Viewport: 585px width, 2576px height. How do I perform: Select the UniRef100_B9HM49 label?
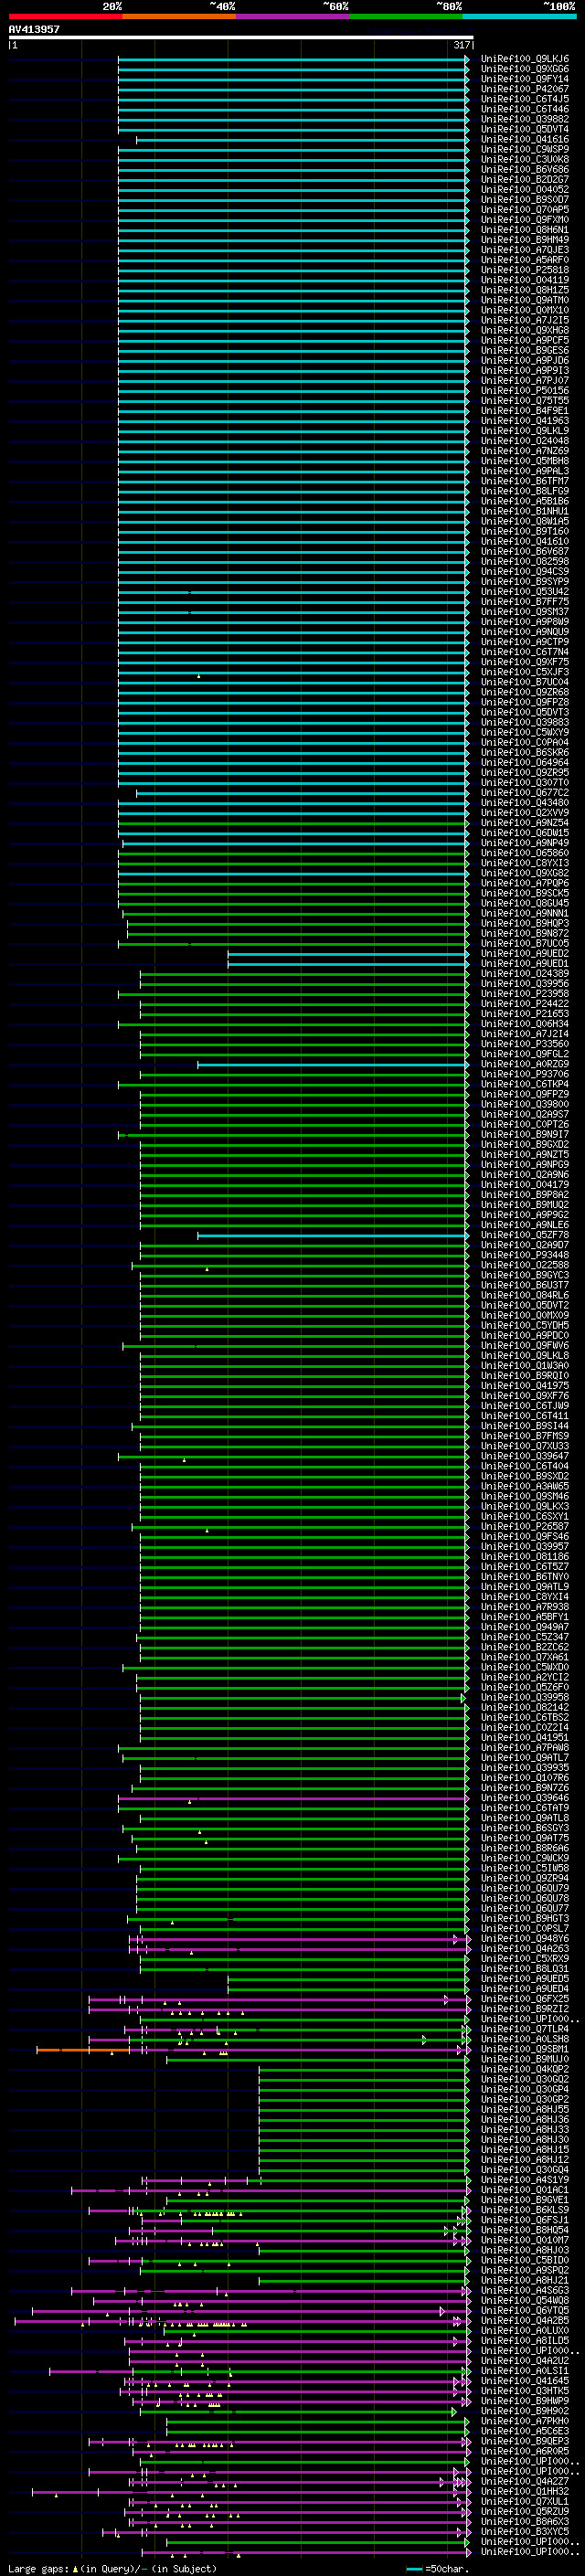525,240
